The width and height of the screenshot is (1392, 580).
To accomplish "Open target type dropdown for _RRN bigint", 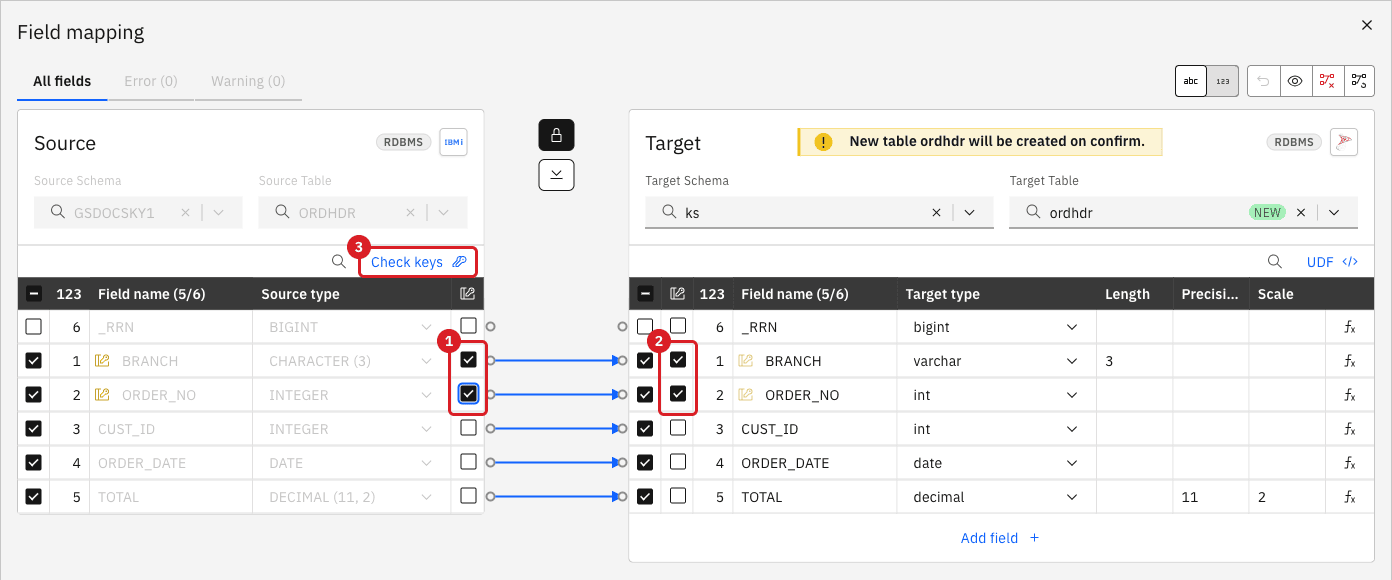I will click(1072, 327).
